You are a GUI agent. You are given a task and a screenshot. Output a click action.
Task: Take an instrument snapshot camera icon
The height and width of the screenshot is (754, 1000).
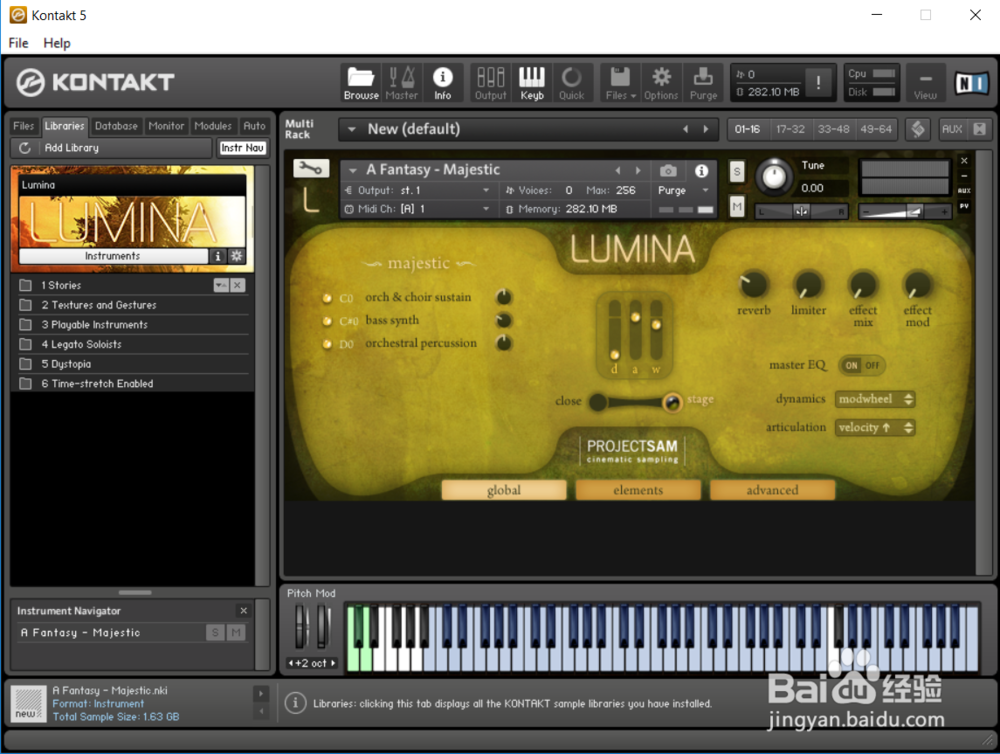(668, 170)
